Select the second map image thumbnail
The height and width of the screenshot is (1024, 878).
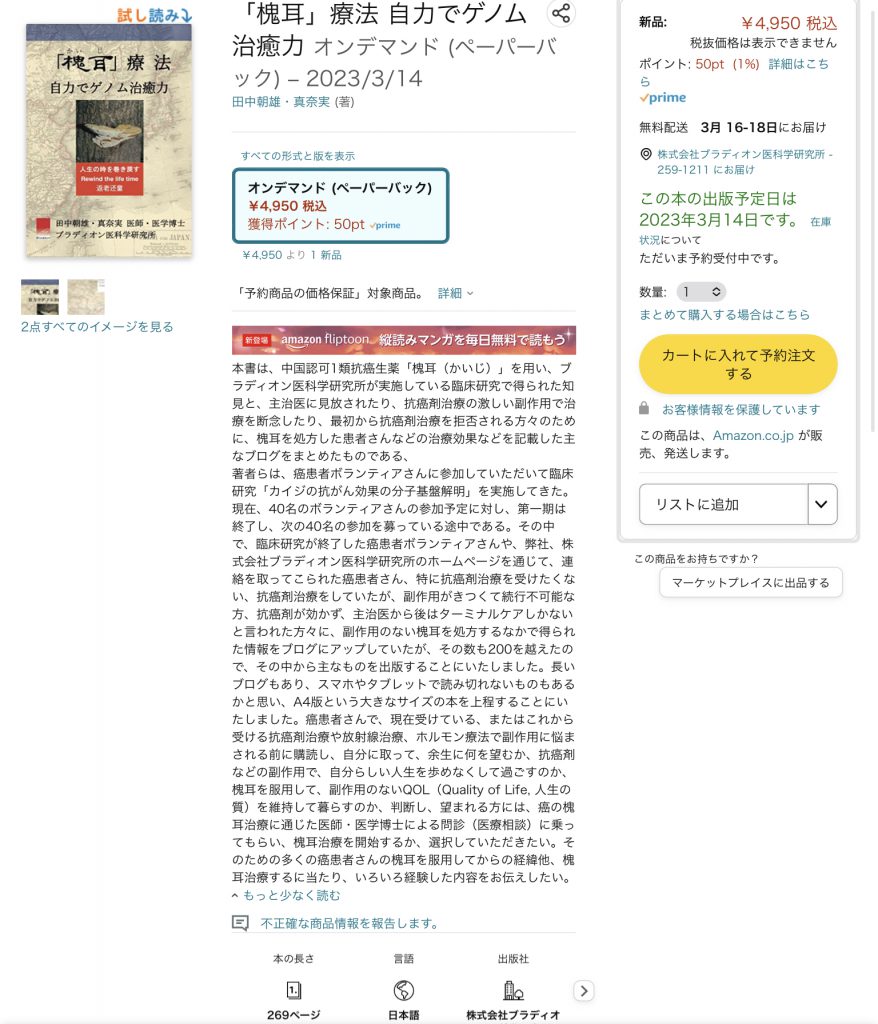tap(86, 297)
